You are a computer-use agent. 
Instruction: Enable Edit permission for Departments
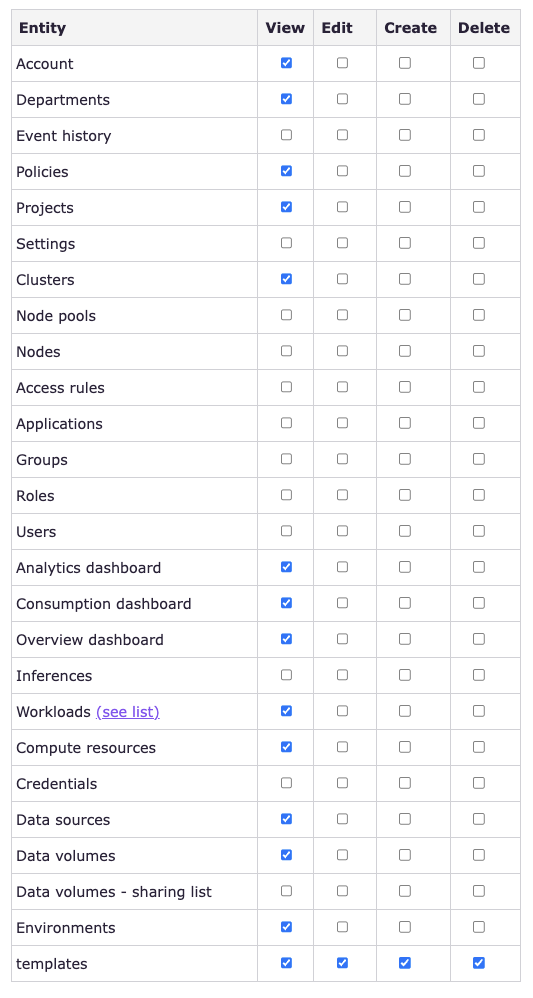342,99
